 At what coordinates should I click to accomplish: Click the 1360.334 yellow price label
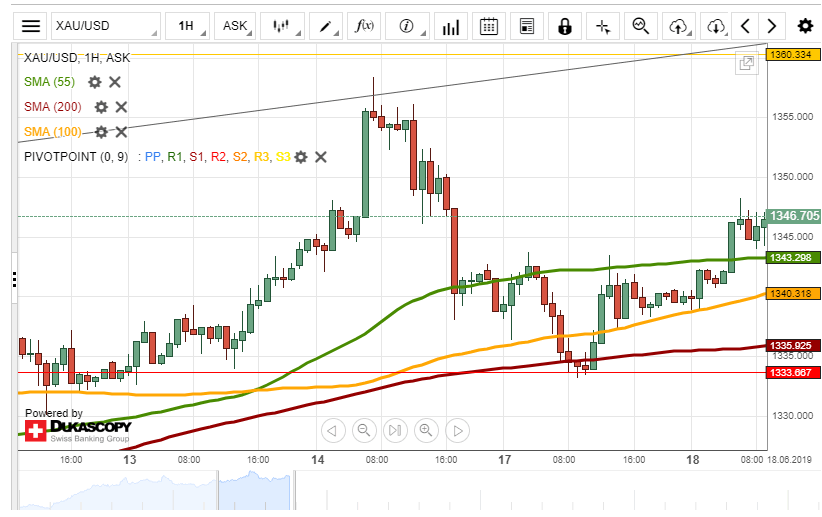pos(791,55)
